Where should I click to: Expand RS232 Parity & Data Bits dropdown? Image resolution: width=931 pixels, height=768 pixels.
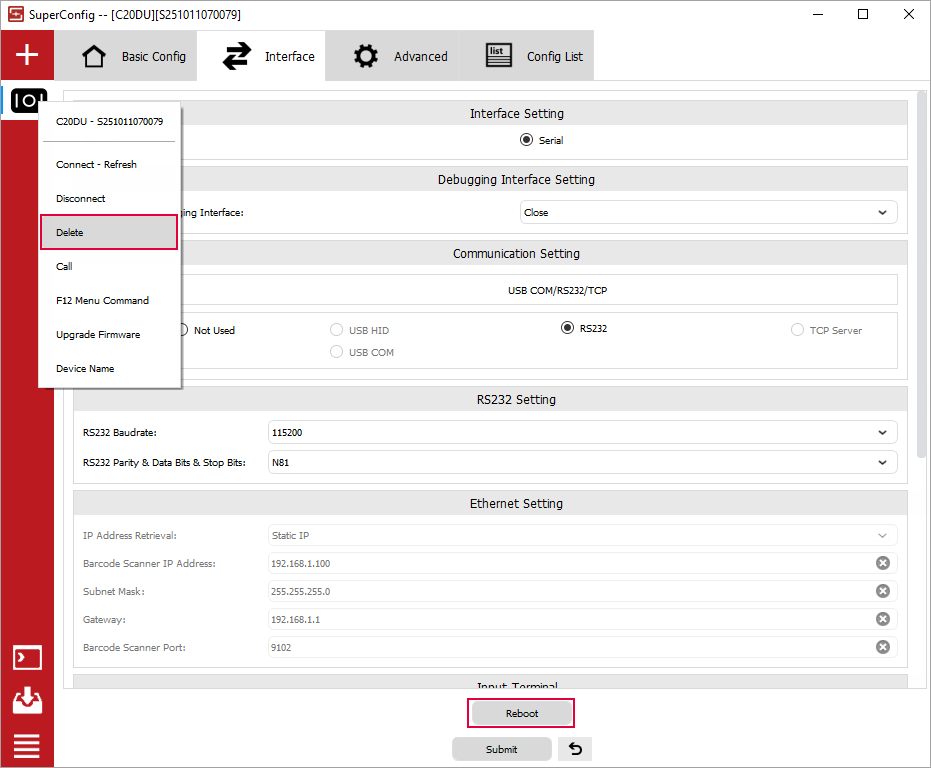tap(582, 463)
